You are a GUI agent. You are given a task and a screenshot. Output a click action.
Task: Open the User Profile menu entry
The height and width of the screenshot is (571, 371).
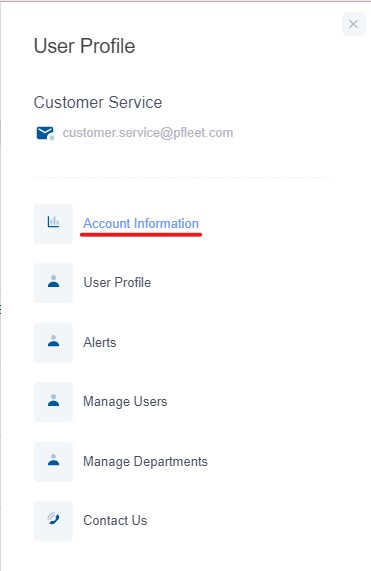coord(117,283)
